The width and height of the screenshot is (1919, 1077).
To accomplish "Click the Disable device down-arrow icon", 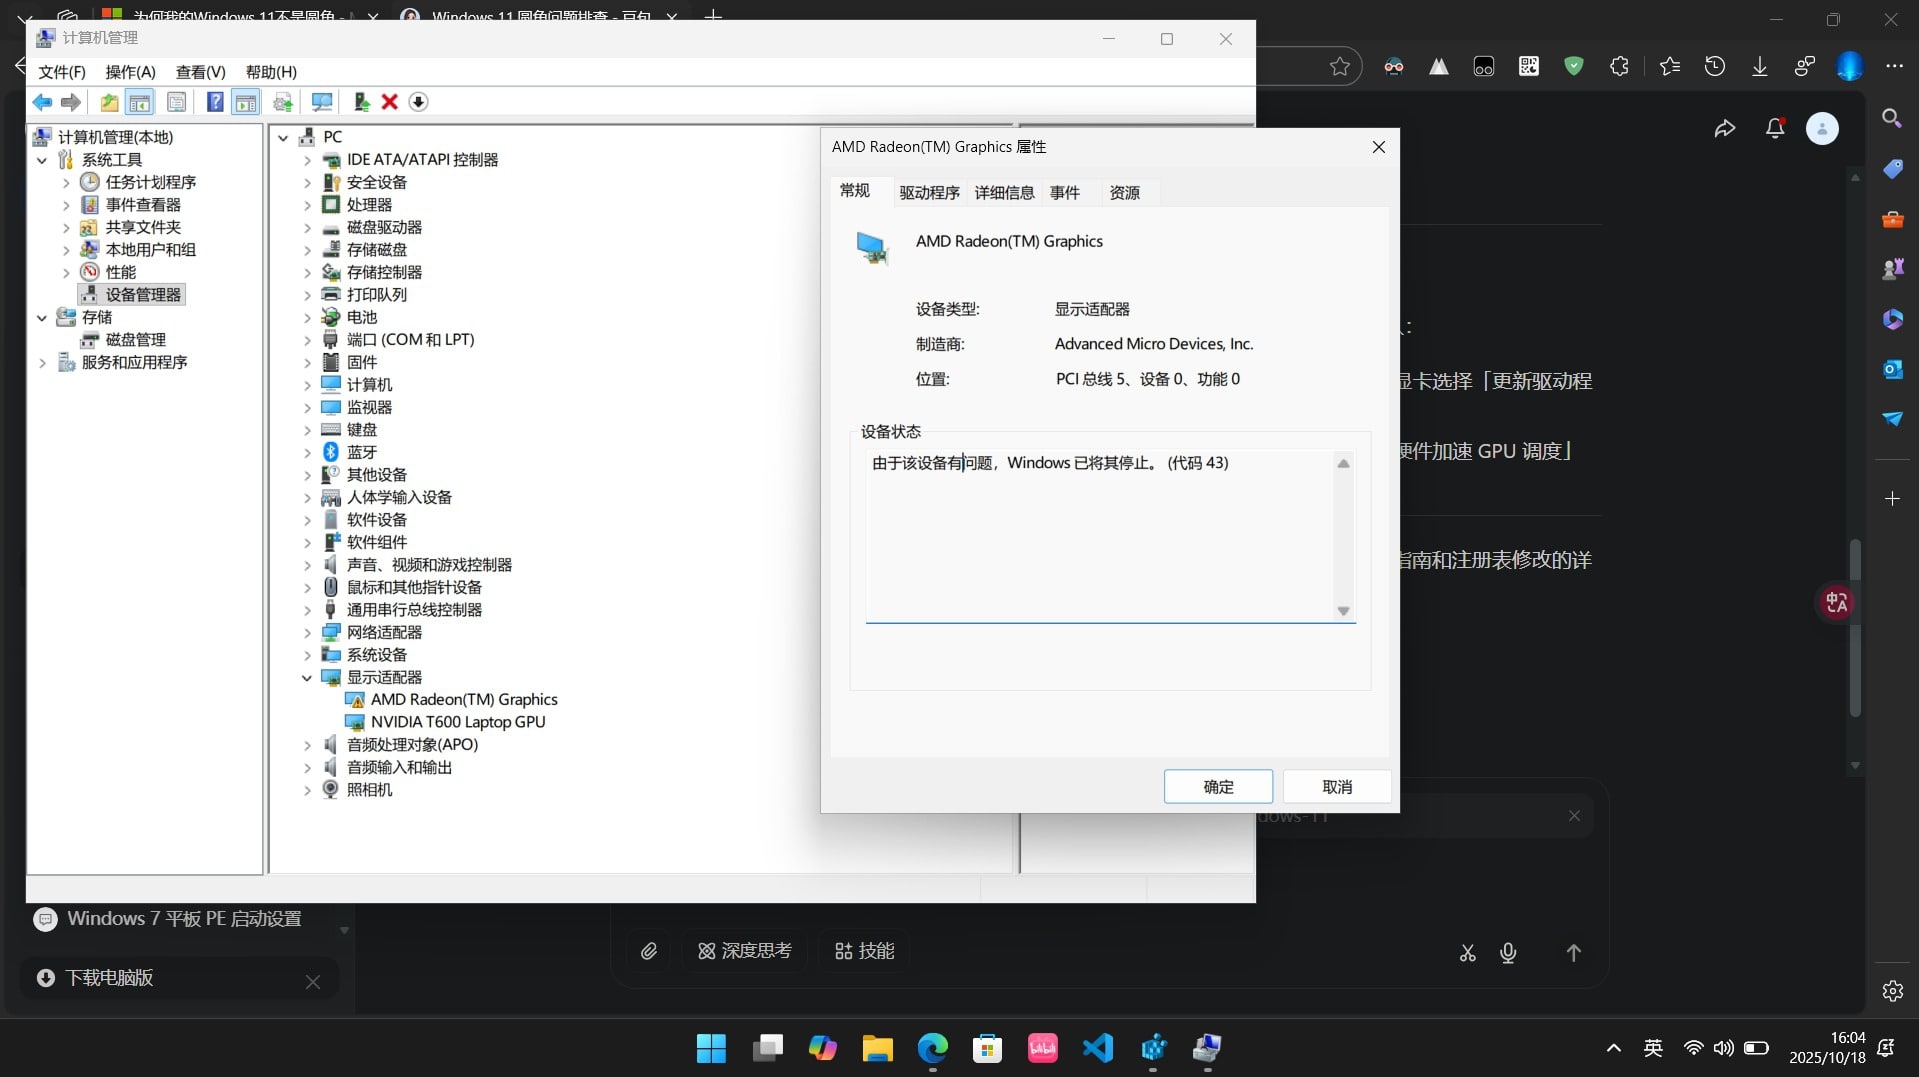I will [x=418, y=102].
